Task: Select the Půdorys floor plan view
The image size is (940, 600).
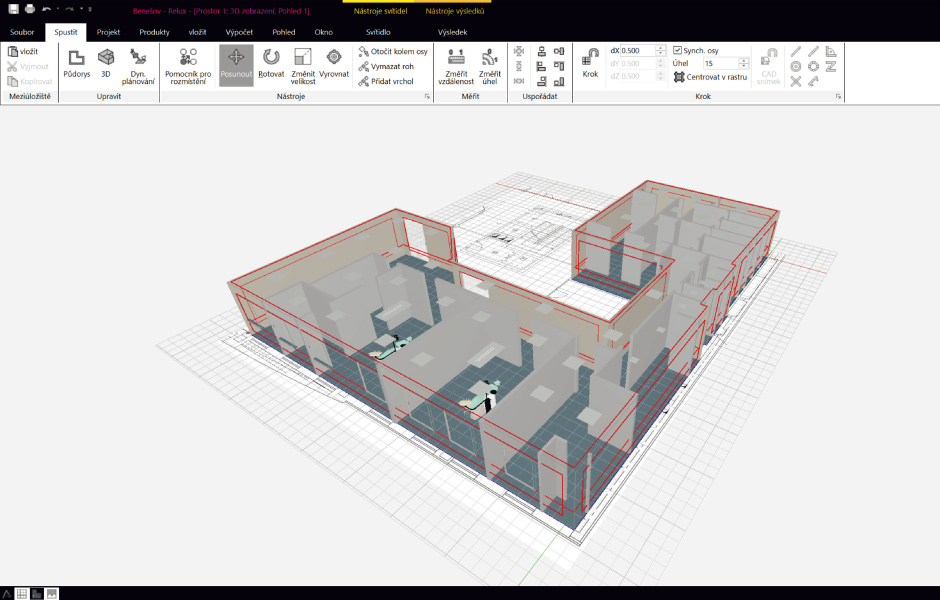Action: 77,64
